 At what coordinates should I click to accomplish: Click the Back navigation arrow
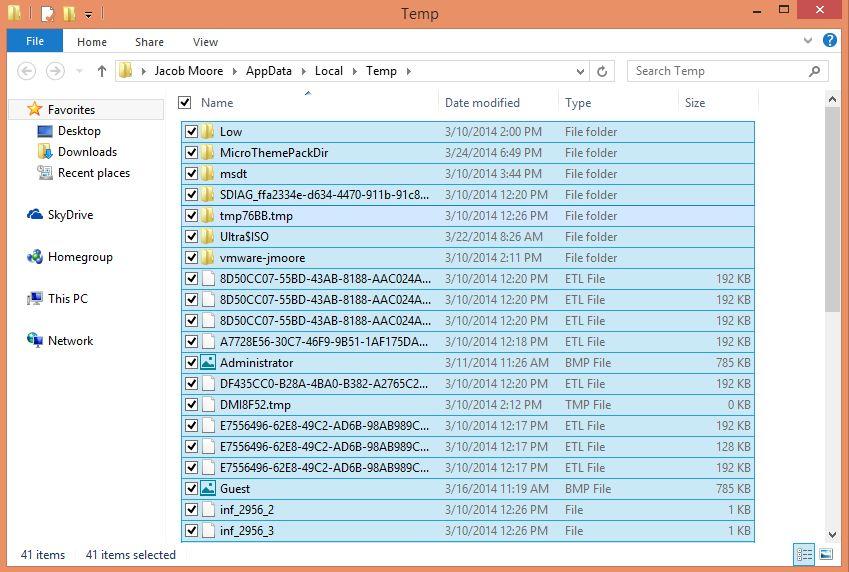(x=27, y=71)
